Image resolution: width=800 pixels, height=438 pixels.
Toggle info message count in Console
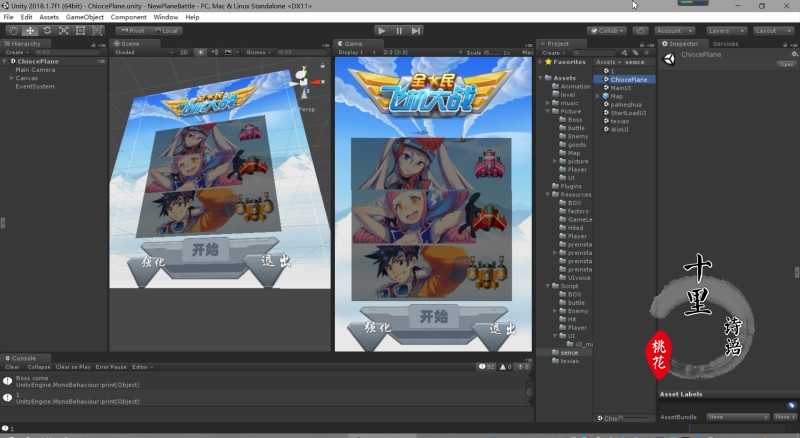pyautogui.click(x=486, y=367)
